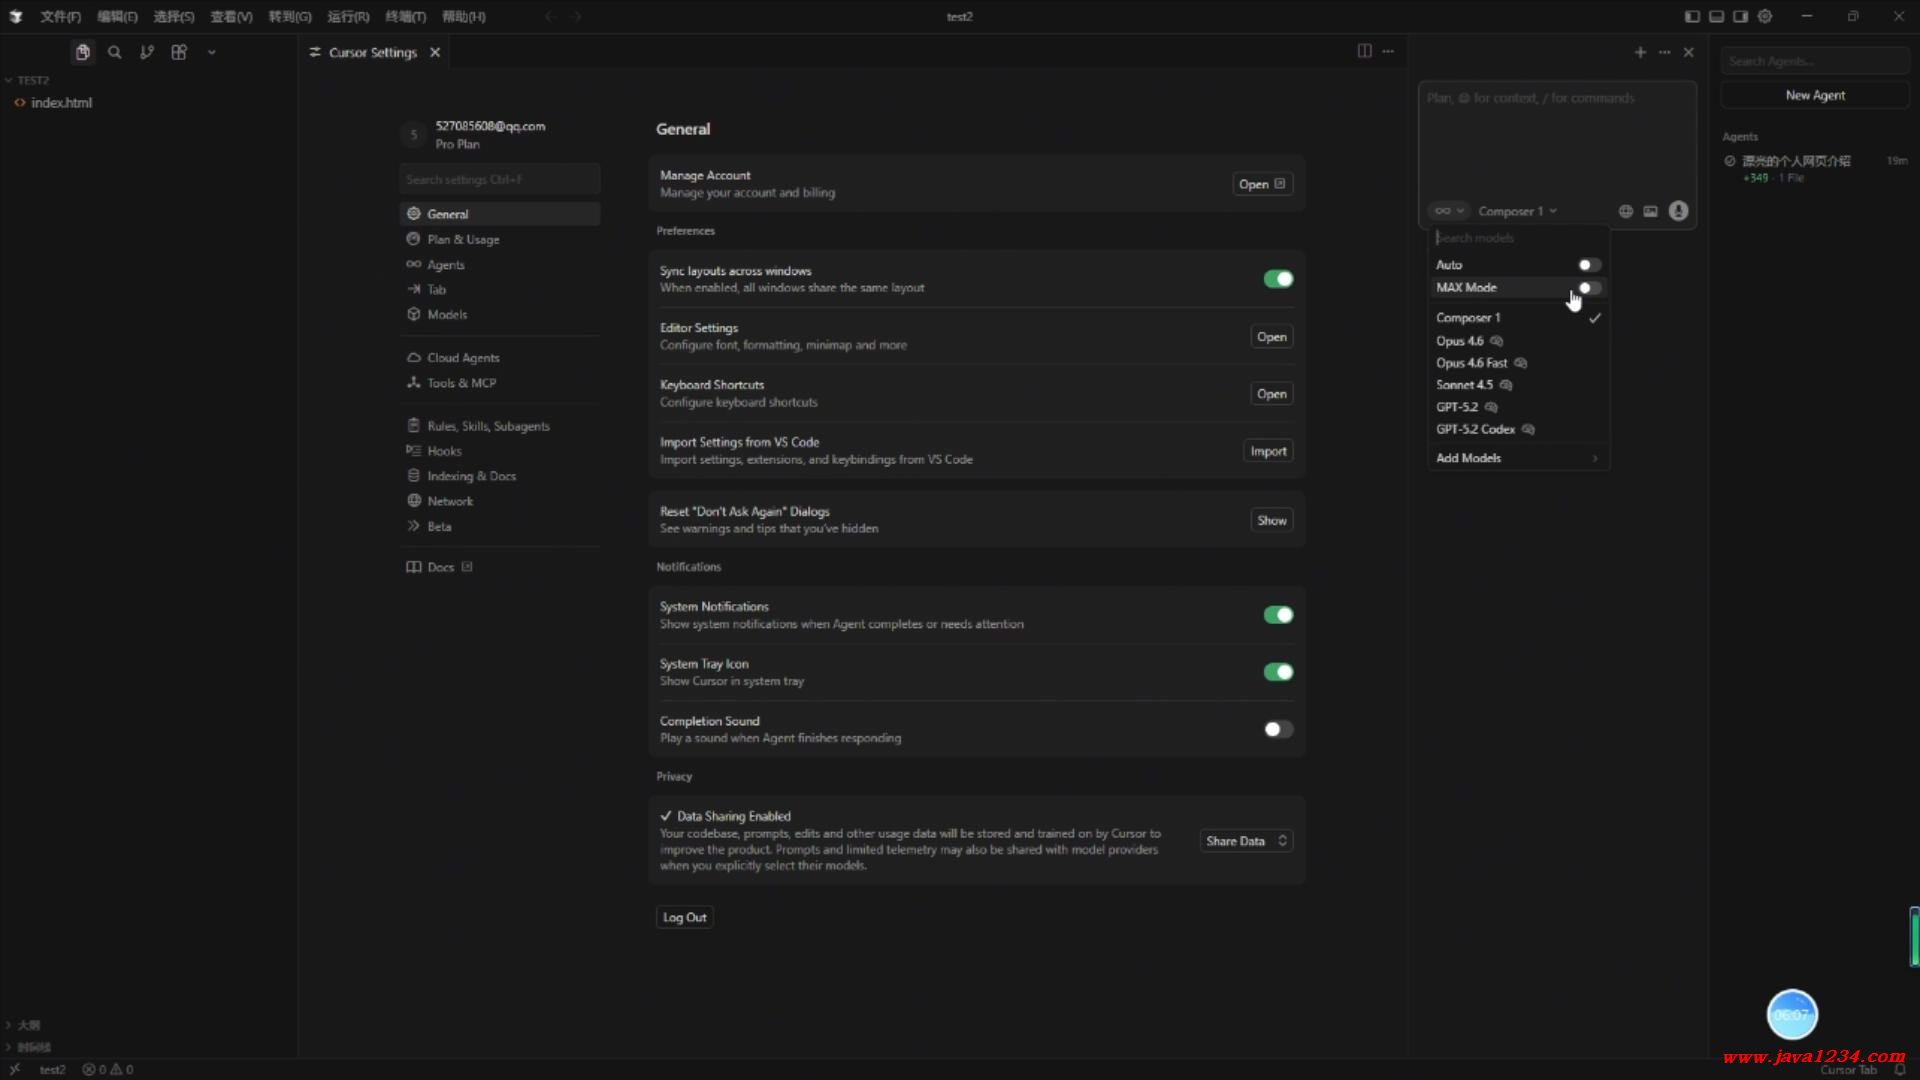
Task: Open the Models settings section
Action: [x=447, y=314]
